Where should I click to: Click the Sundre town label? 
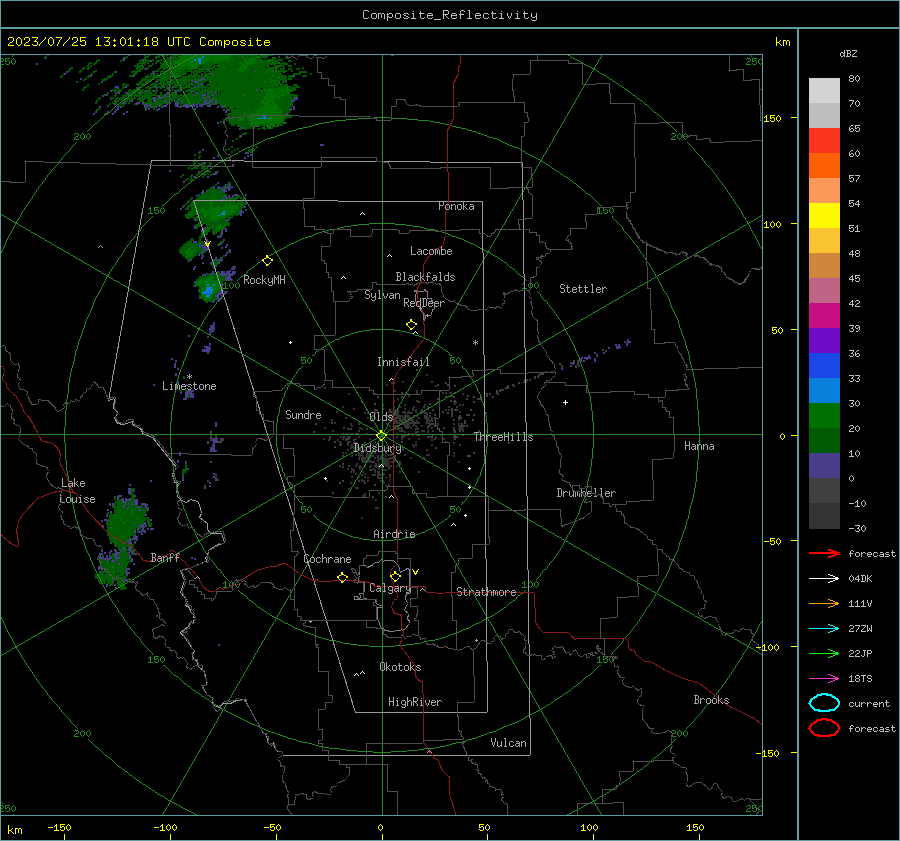pyautogui.click(x=303, y=414)
